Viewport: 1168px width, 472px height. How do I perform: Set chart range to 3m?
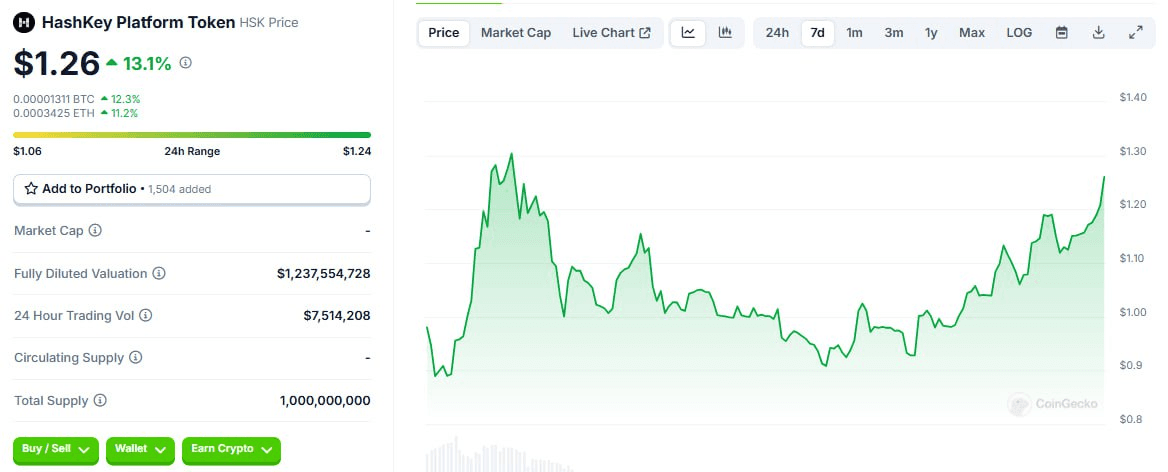pos(894,33)
